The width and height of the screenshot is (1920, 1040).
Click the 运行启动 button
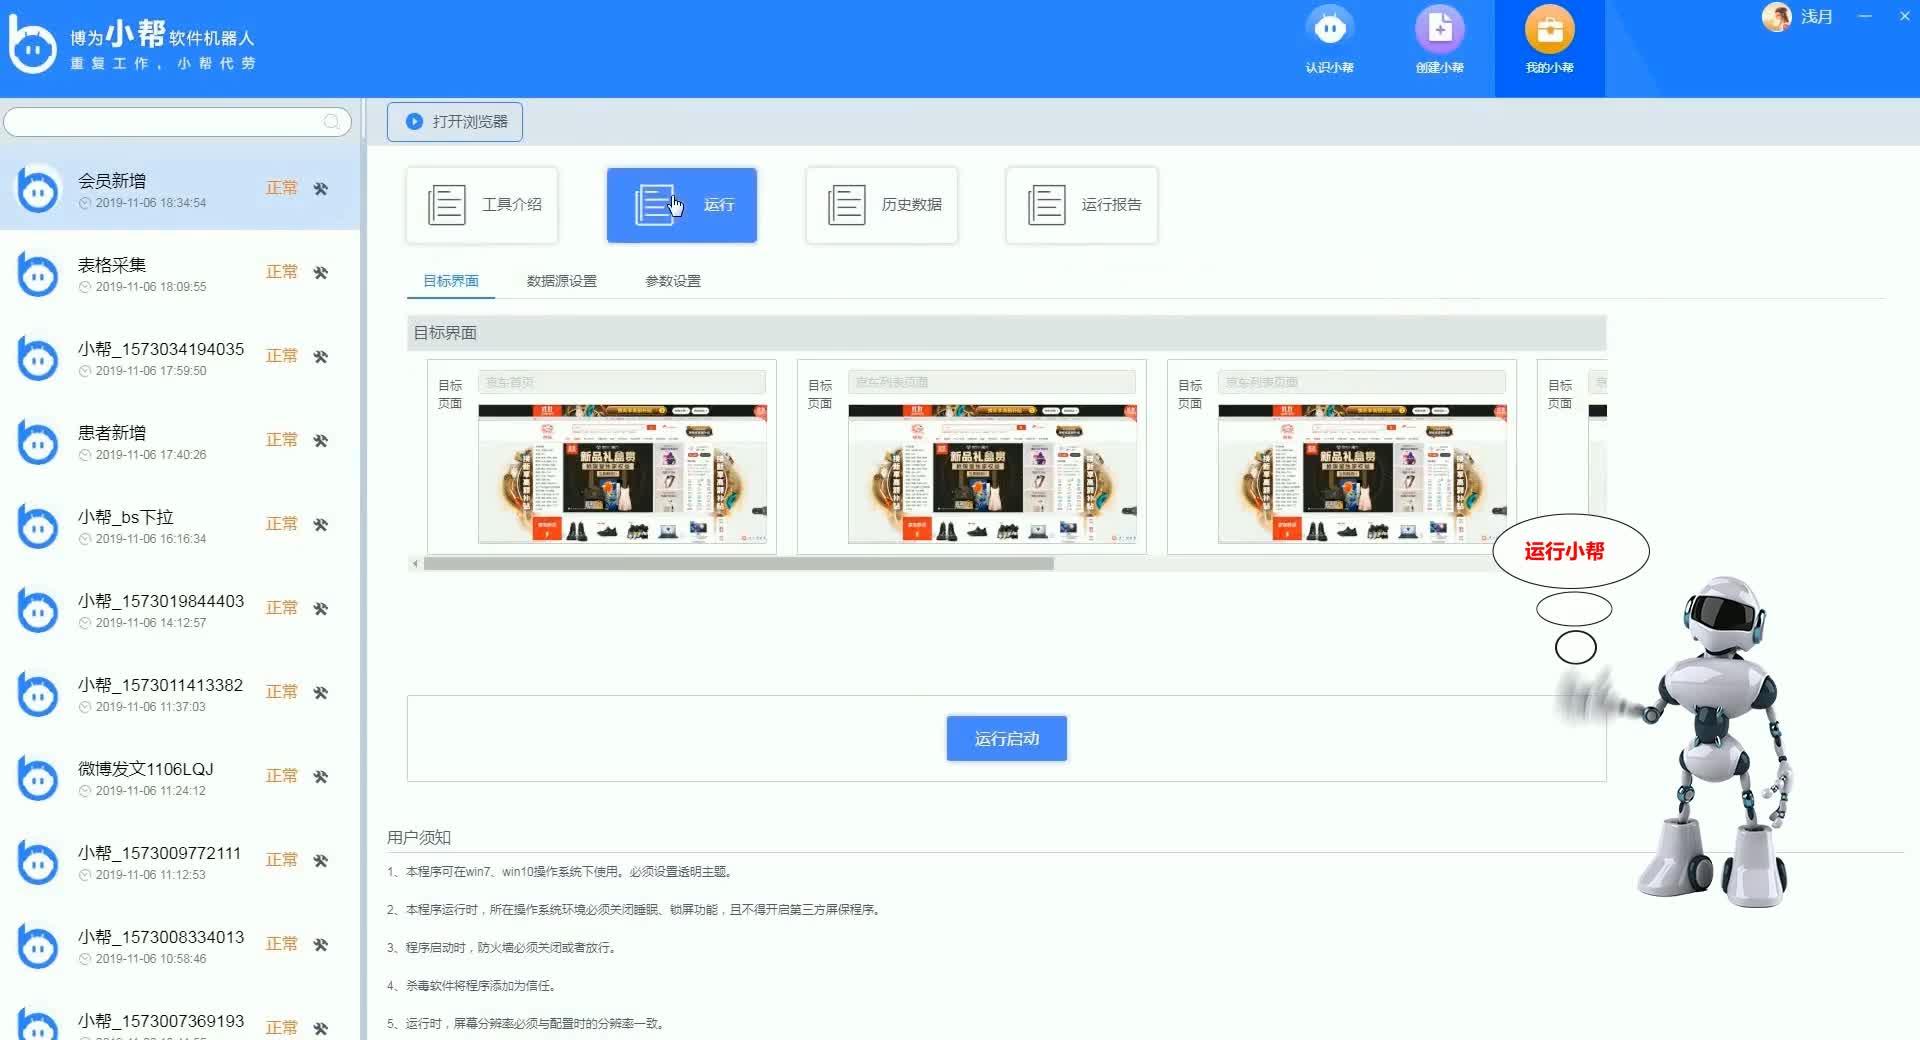click(x=1007, y=739)
